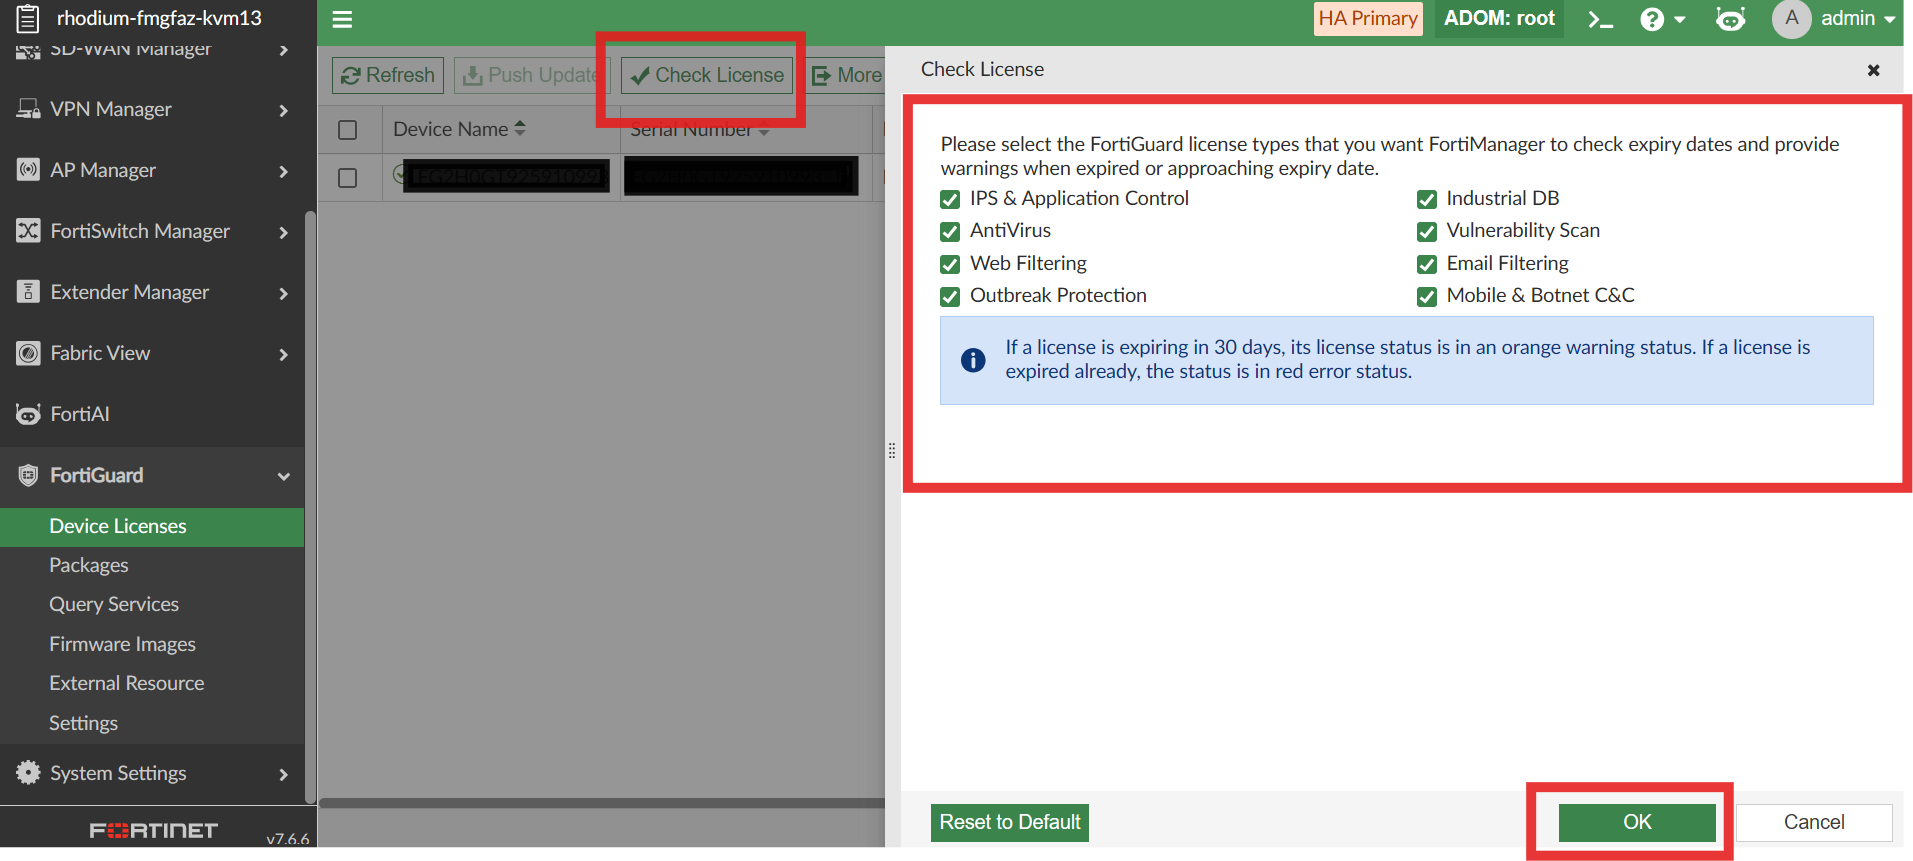This screenshot has height=861, width=1913.
Task: Click the FortiAI sidebar icon
Action: 28,414
